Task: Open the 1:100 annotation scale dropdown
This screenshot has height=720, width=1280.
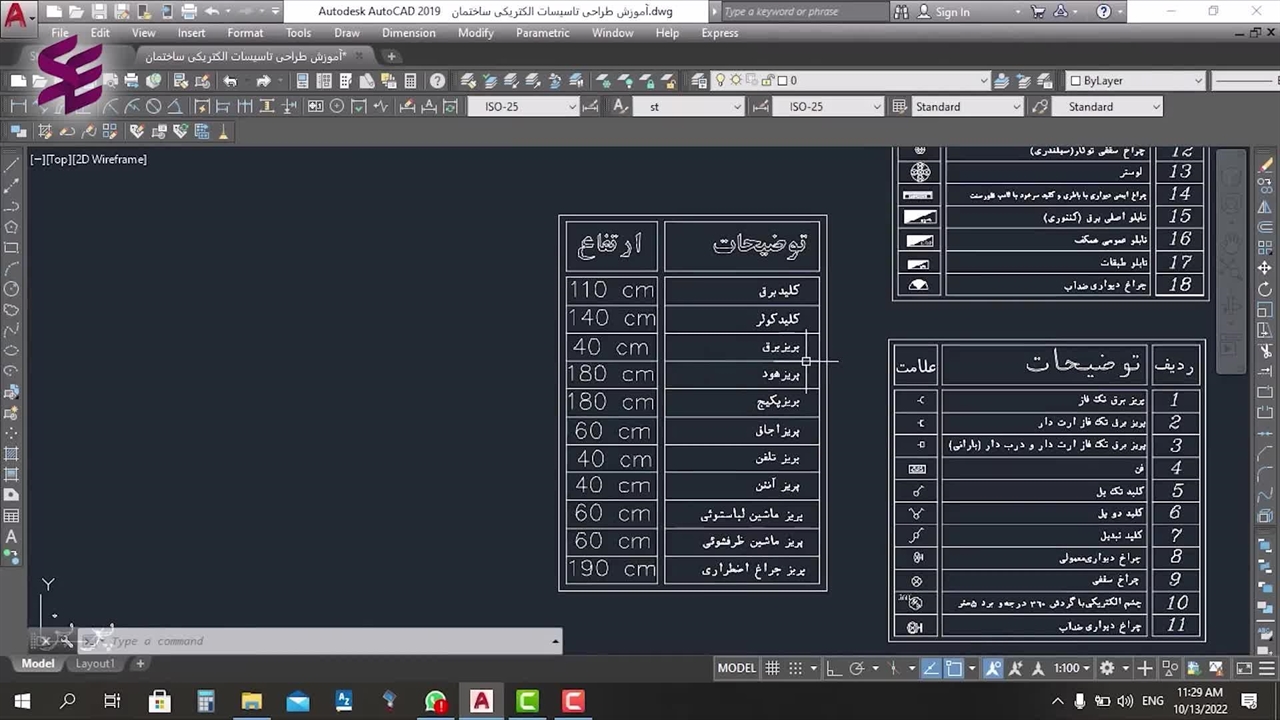Action: pos(1072,668)
